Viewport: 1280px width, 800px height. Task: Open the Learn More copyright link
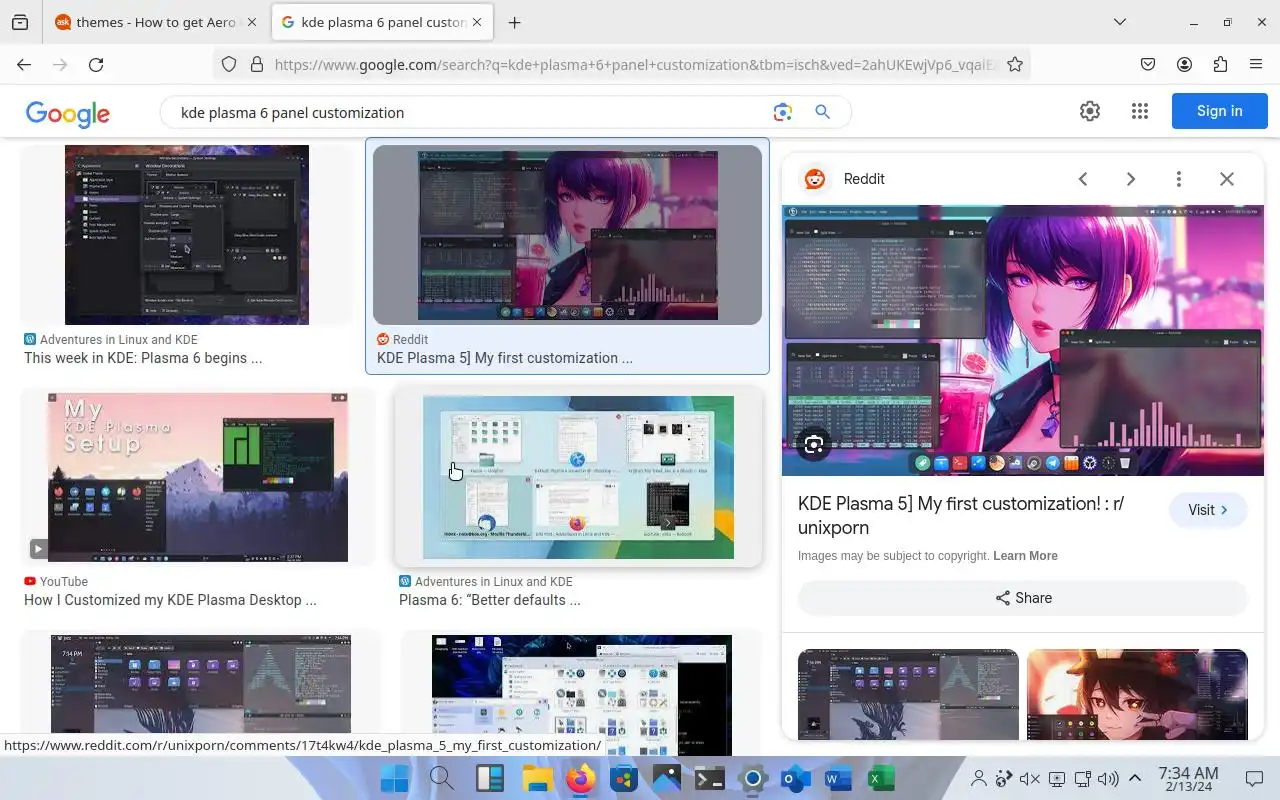point(1025,556)
